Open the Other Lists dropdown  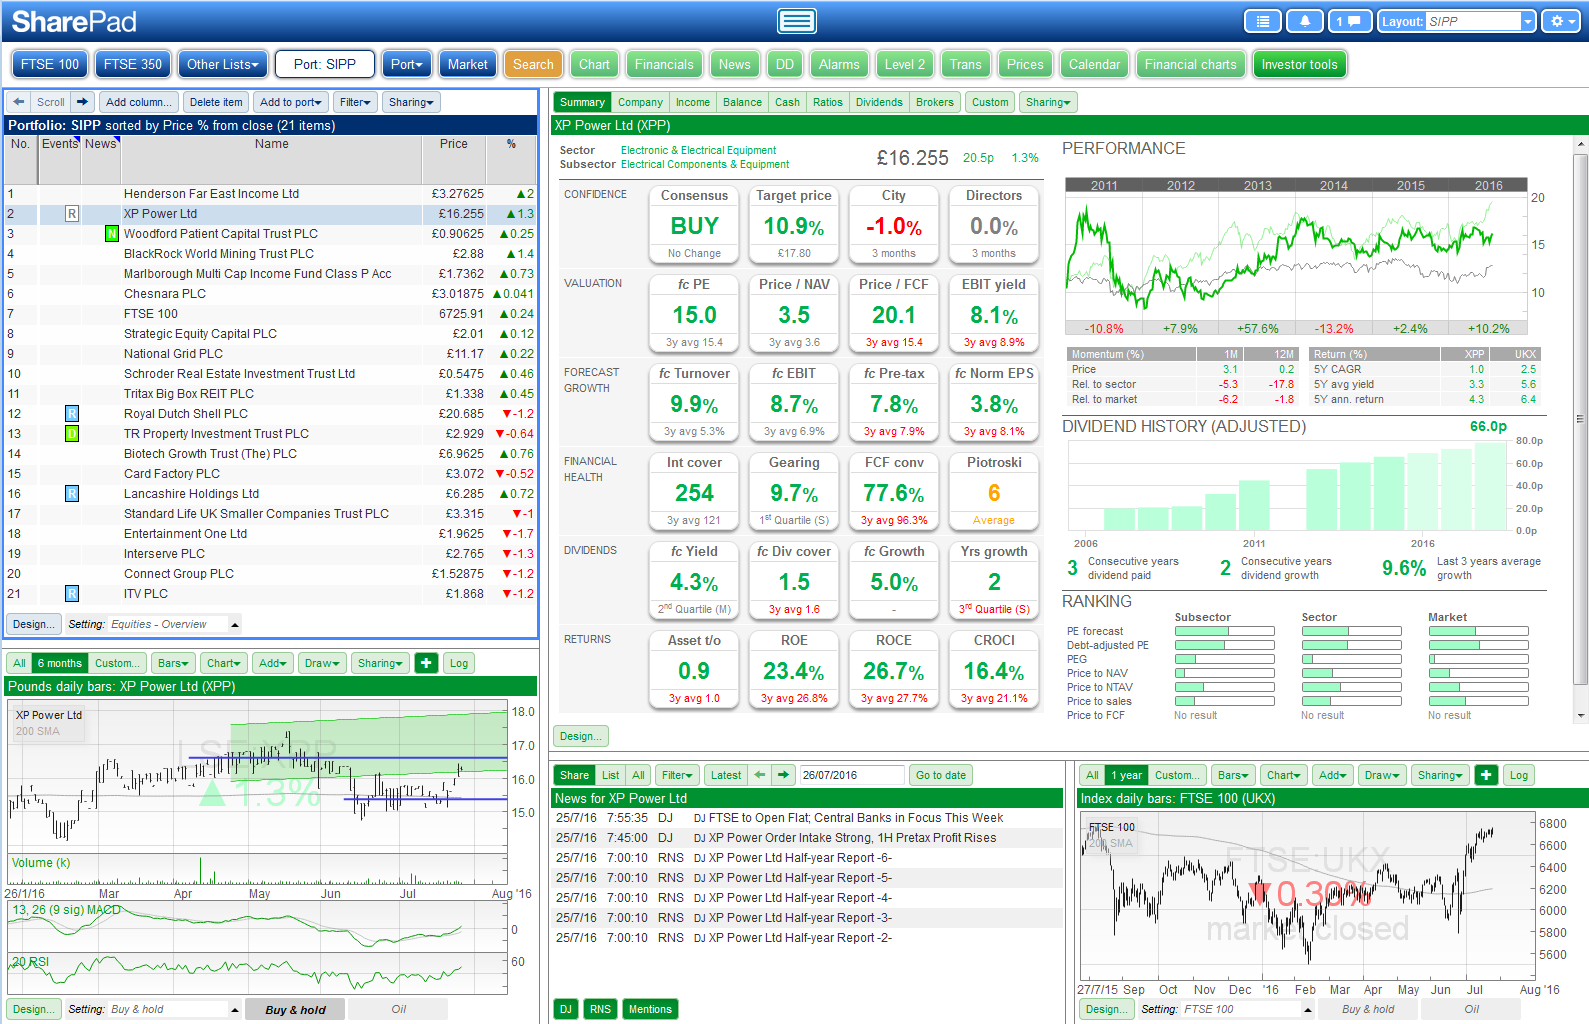click(x=222, y=64)
